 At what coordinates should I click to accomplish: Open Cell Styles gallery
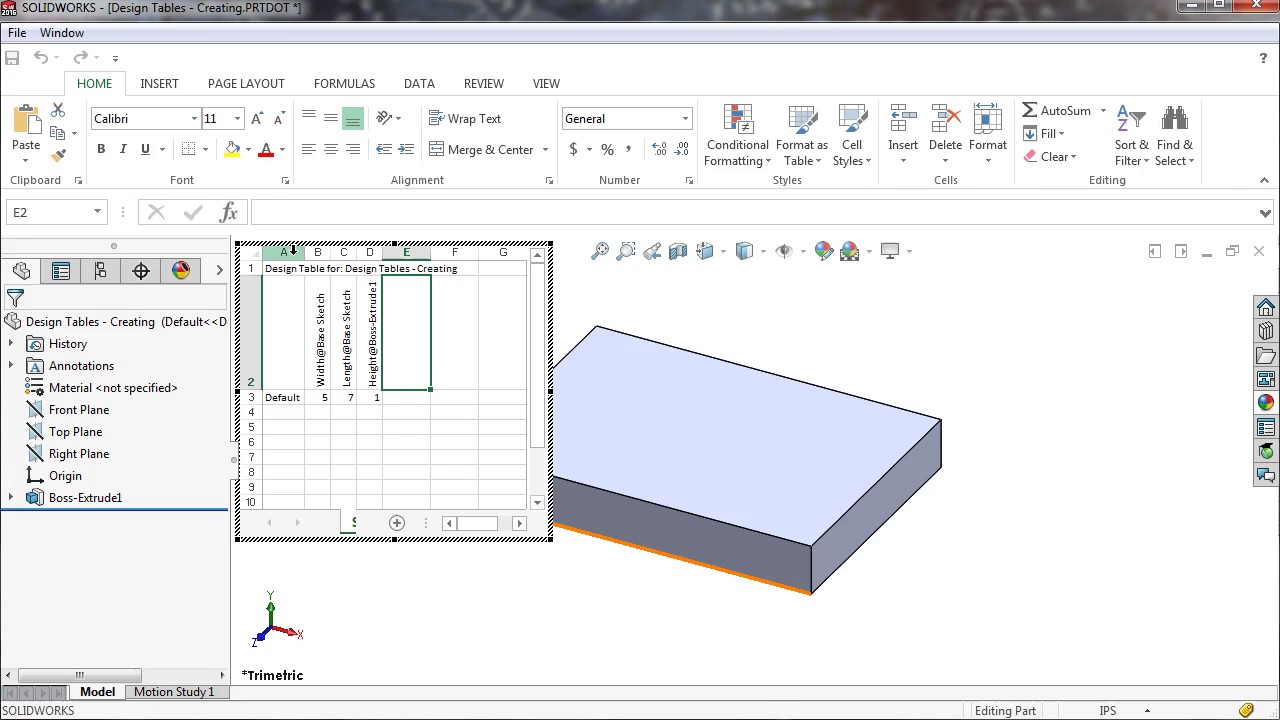point(852,136)
